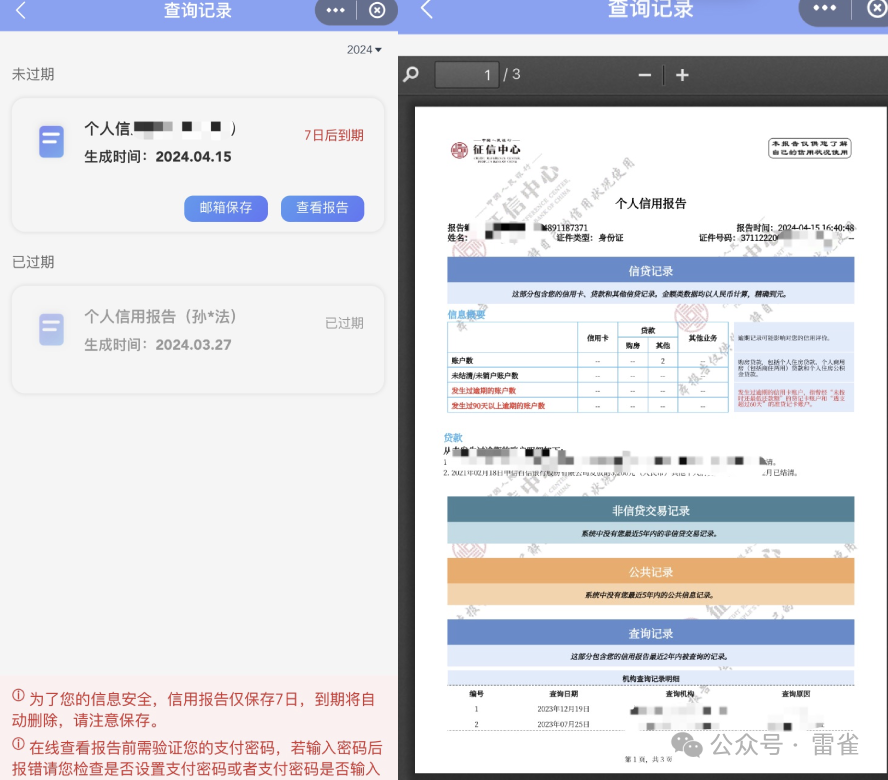888x780 pixels.
Task: Click the 查询原因 column header
Action: (795, 694)
